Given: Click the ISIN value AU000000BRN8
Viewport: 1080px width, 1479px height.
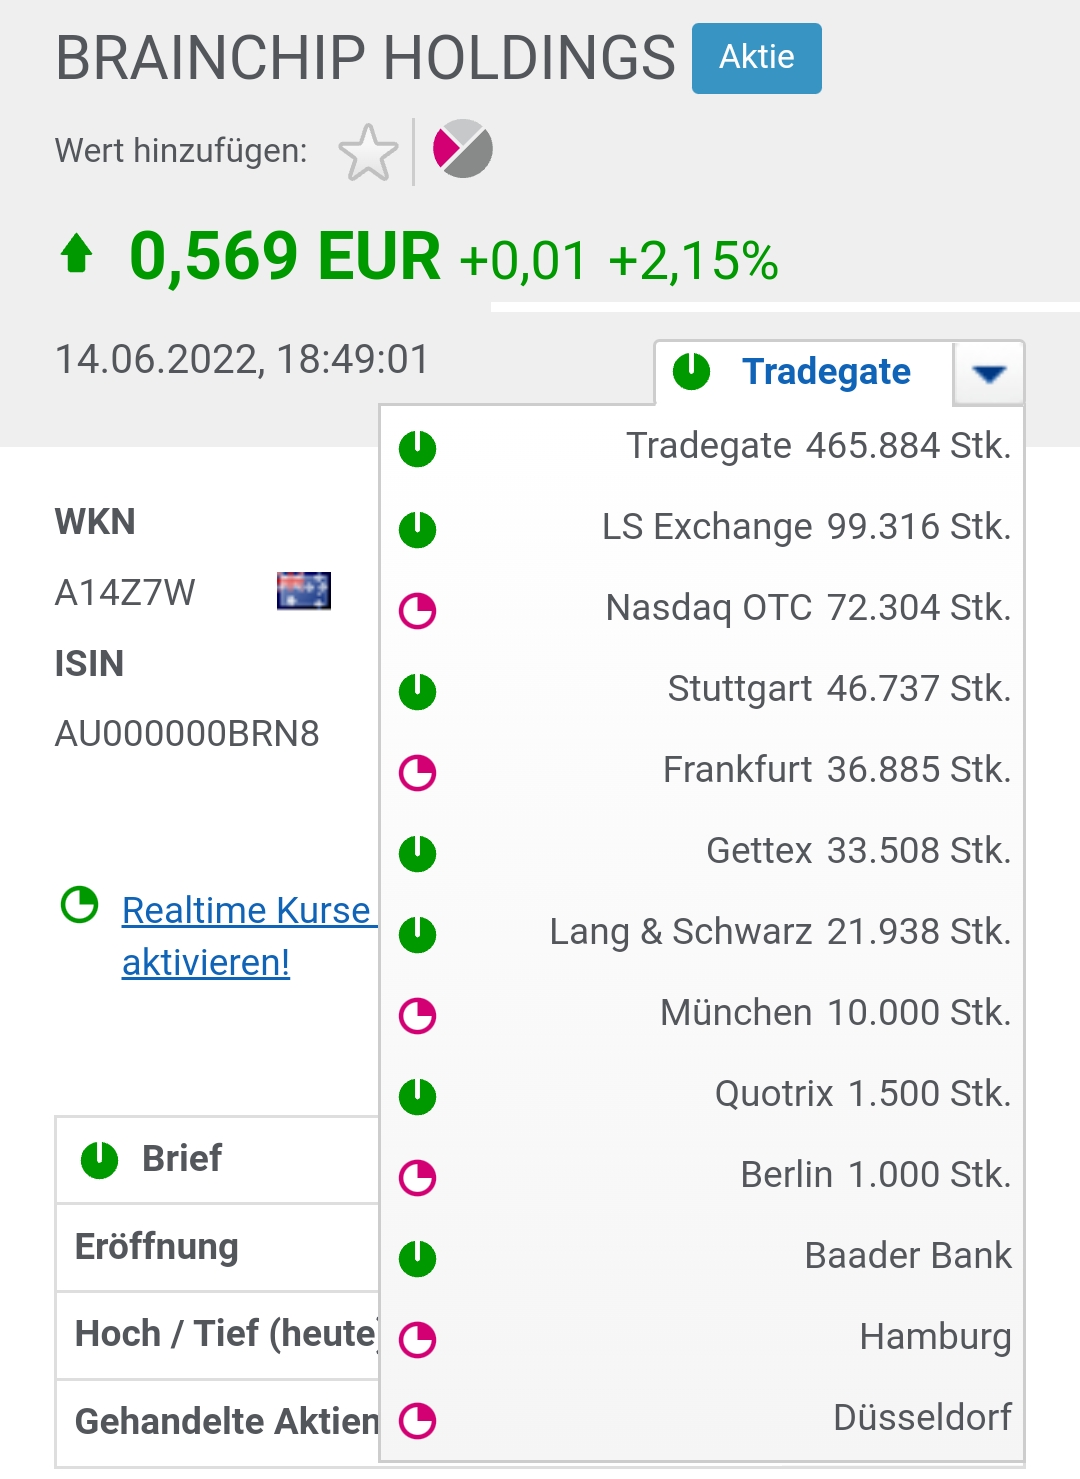Looking at the screenshot, I should pyautogui.click(x=187, y=734).
